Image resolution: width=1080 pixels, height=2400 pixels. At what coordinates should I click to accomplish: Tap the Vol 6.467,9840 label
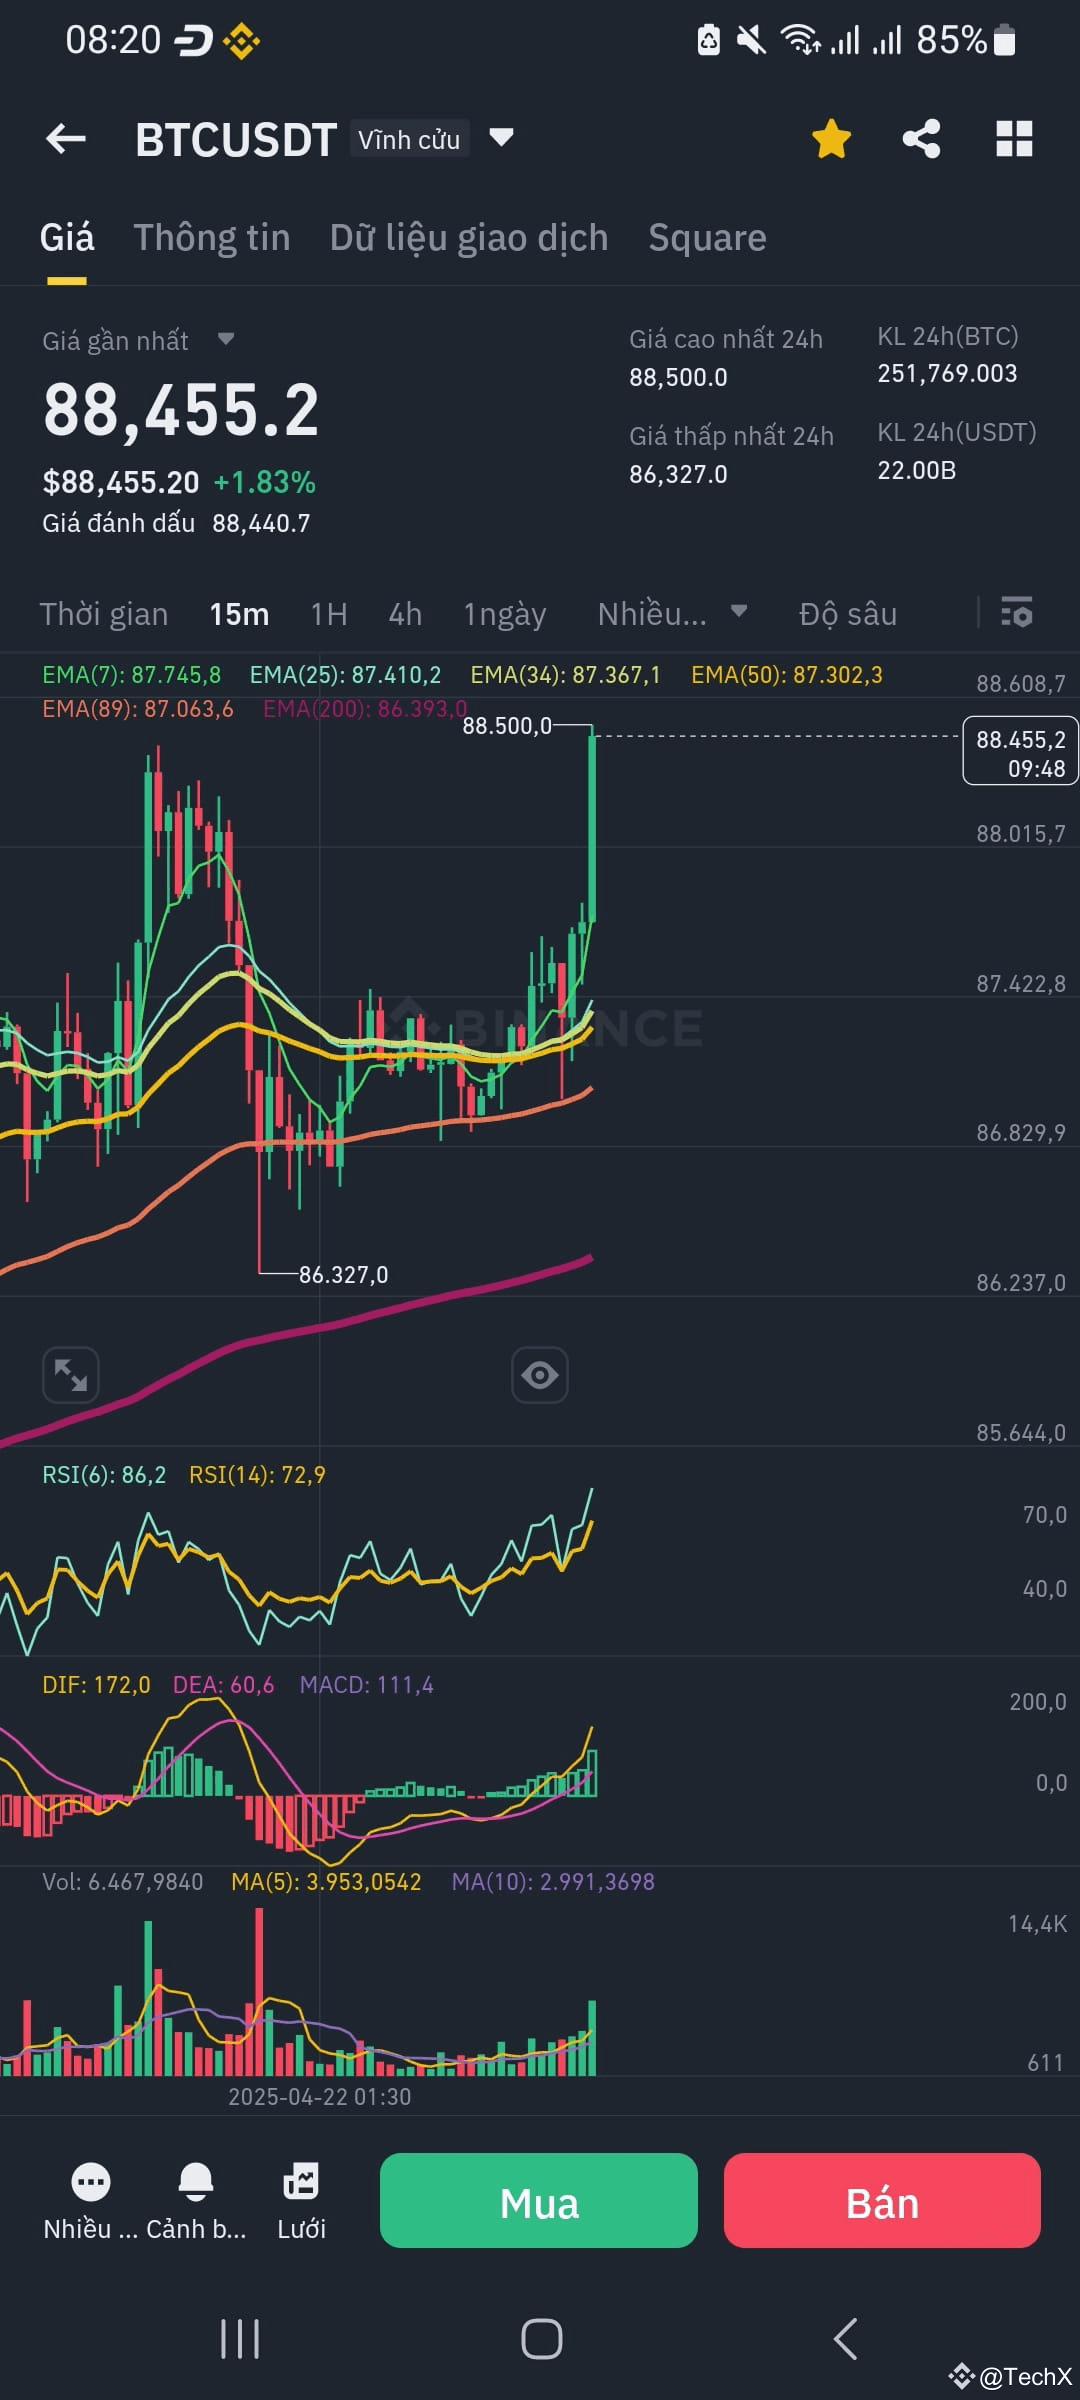click(x=122, y=1882)
